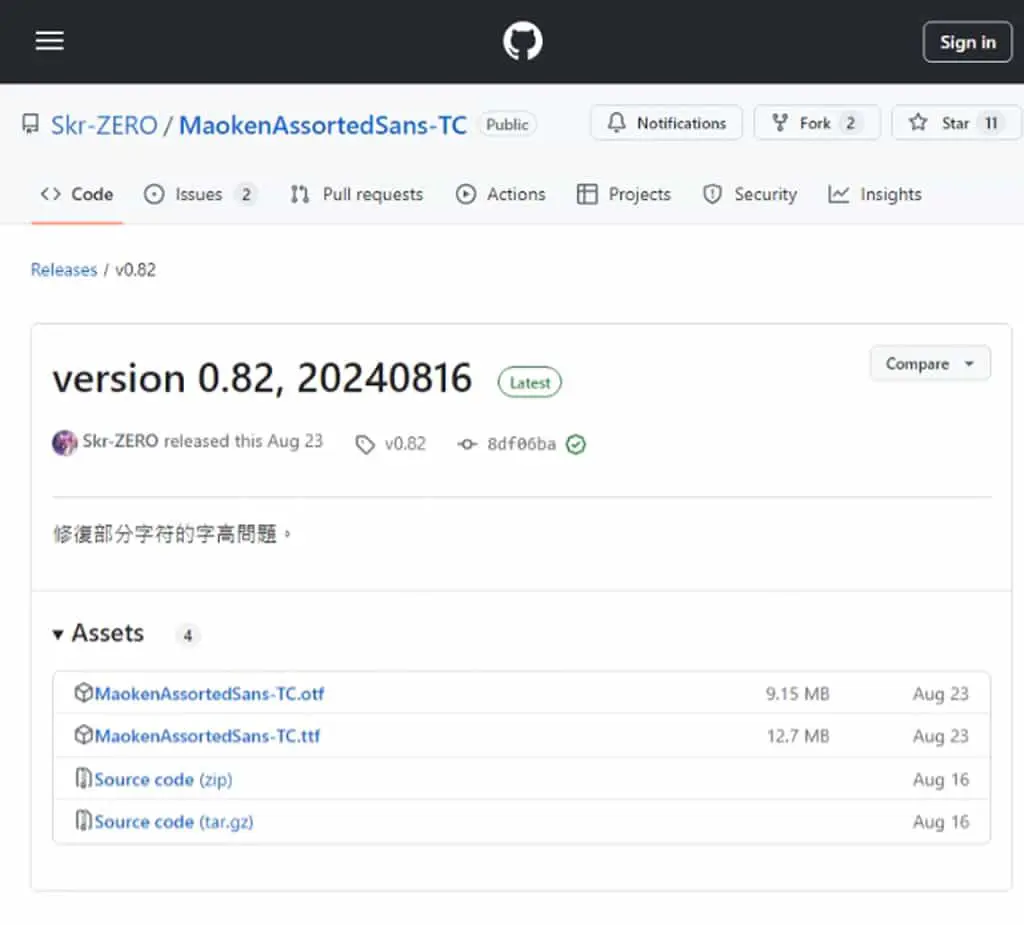Click the archive icon for Source code (tar.gz)

tap(83, 820)
